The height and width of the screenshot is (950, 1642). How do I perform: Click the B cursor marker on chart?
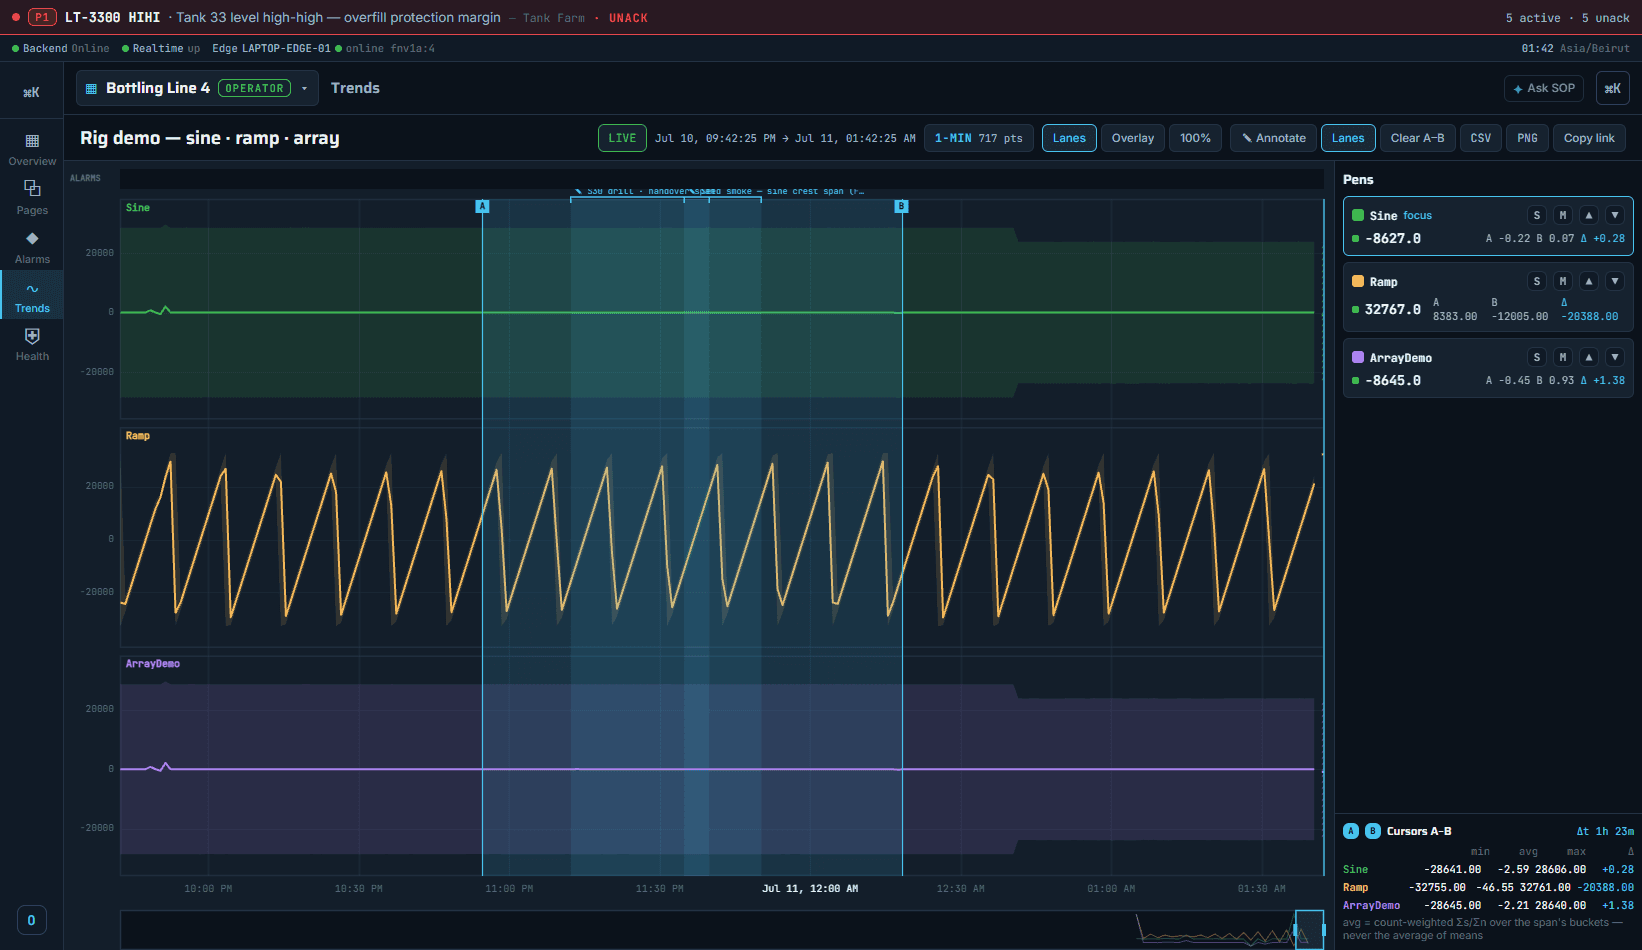pos(901,206)
